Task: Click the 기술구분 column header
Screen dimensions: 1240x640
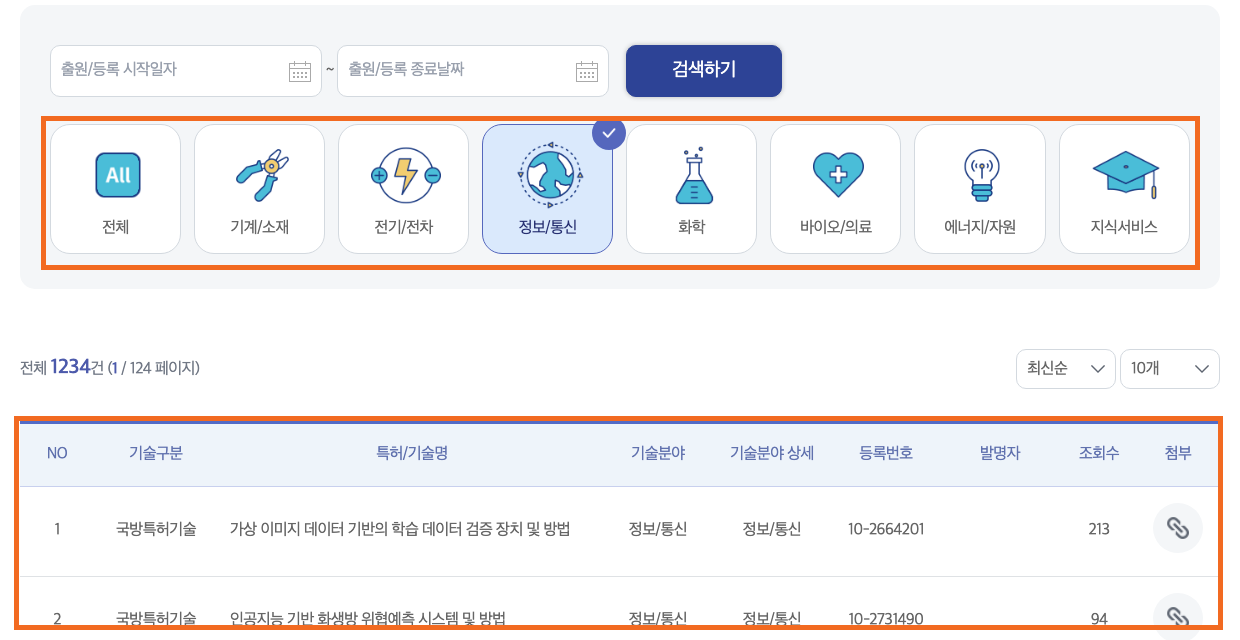Action: click(156, 453)
